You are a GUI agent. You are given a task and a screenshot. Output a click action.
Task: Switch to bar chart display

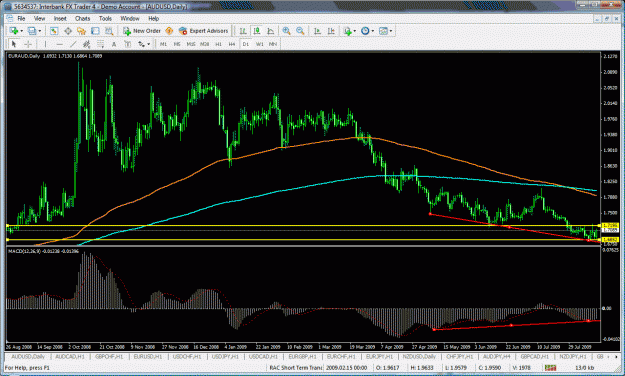[243, 31]
